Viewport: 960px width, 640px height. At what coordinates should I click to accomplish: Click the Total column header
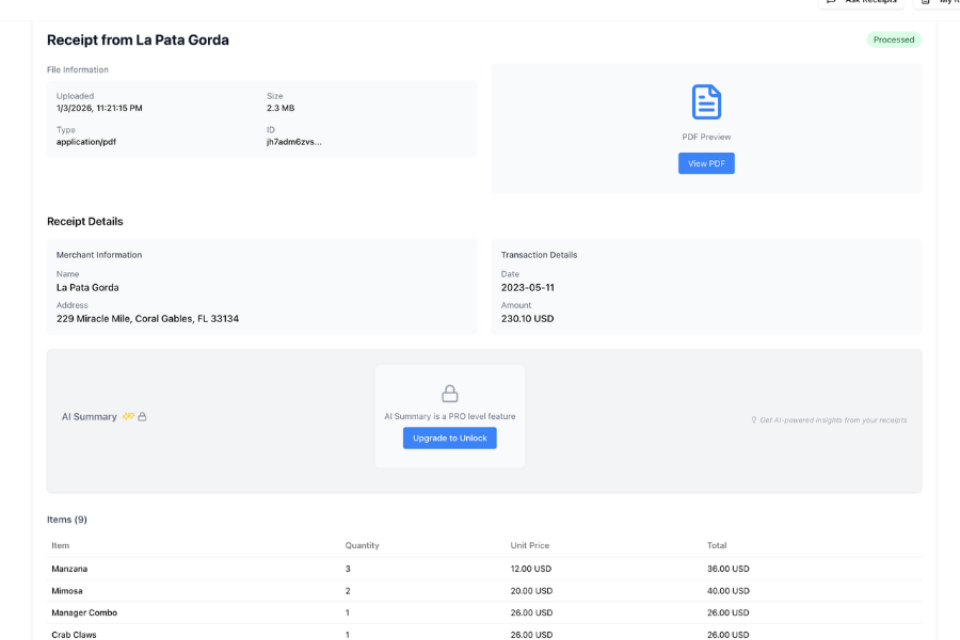click(717, 546)
